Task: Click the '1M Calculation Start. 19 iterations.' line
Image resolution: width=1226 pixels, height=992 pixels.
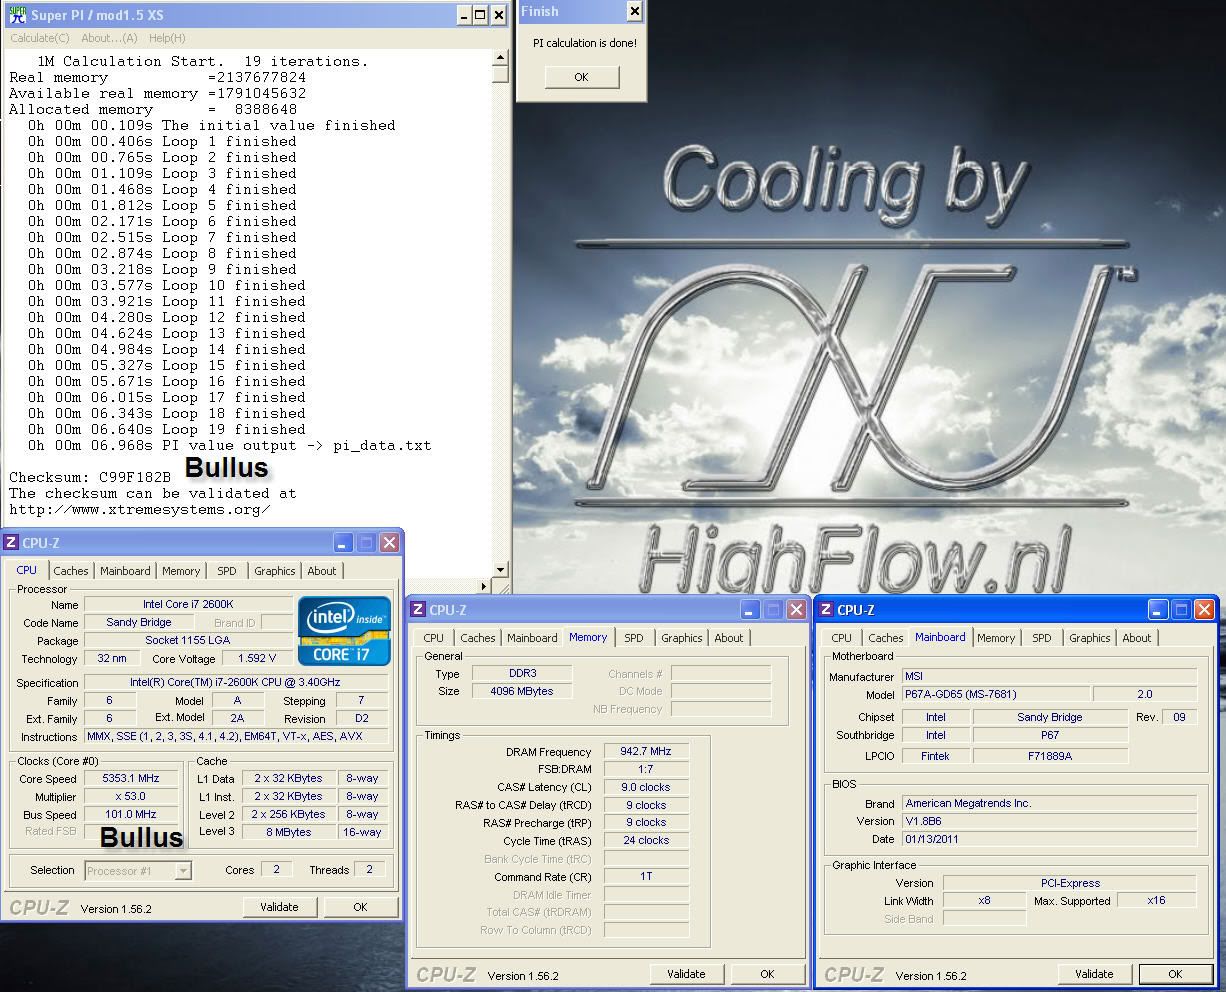Action: coord(203,61)
